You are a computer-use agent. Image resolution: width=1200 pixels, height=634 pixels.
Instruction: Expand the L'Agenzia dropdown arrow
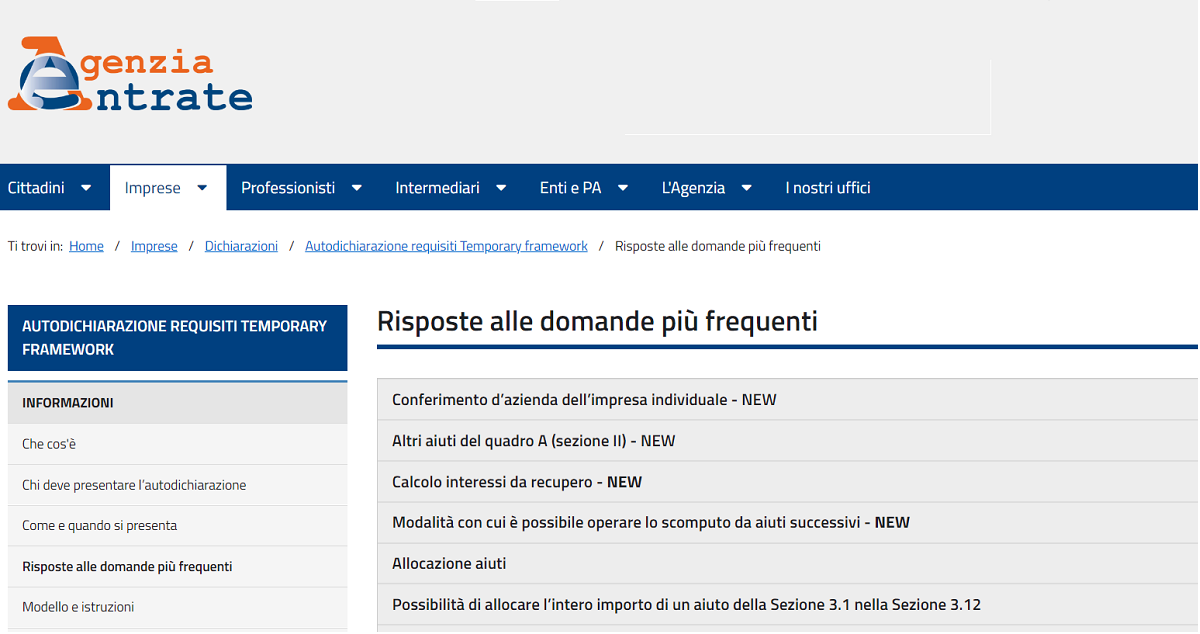click(x=747, y=188)
